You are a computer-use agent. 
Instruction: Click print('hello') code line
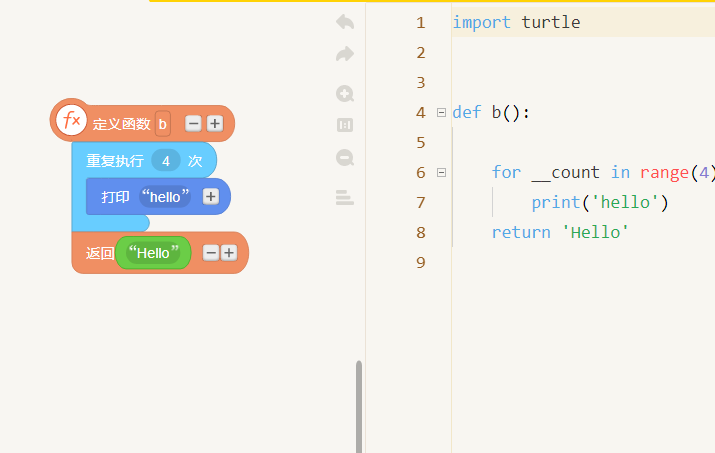pyautogui.click(x=600, y=202)
